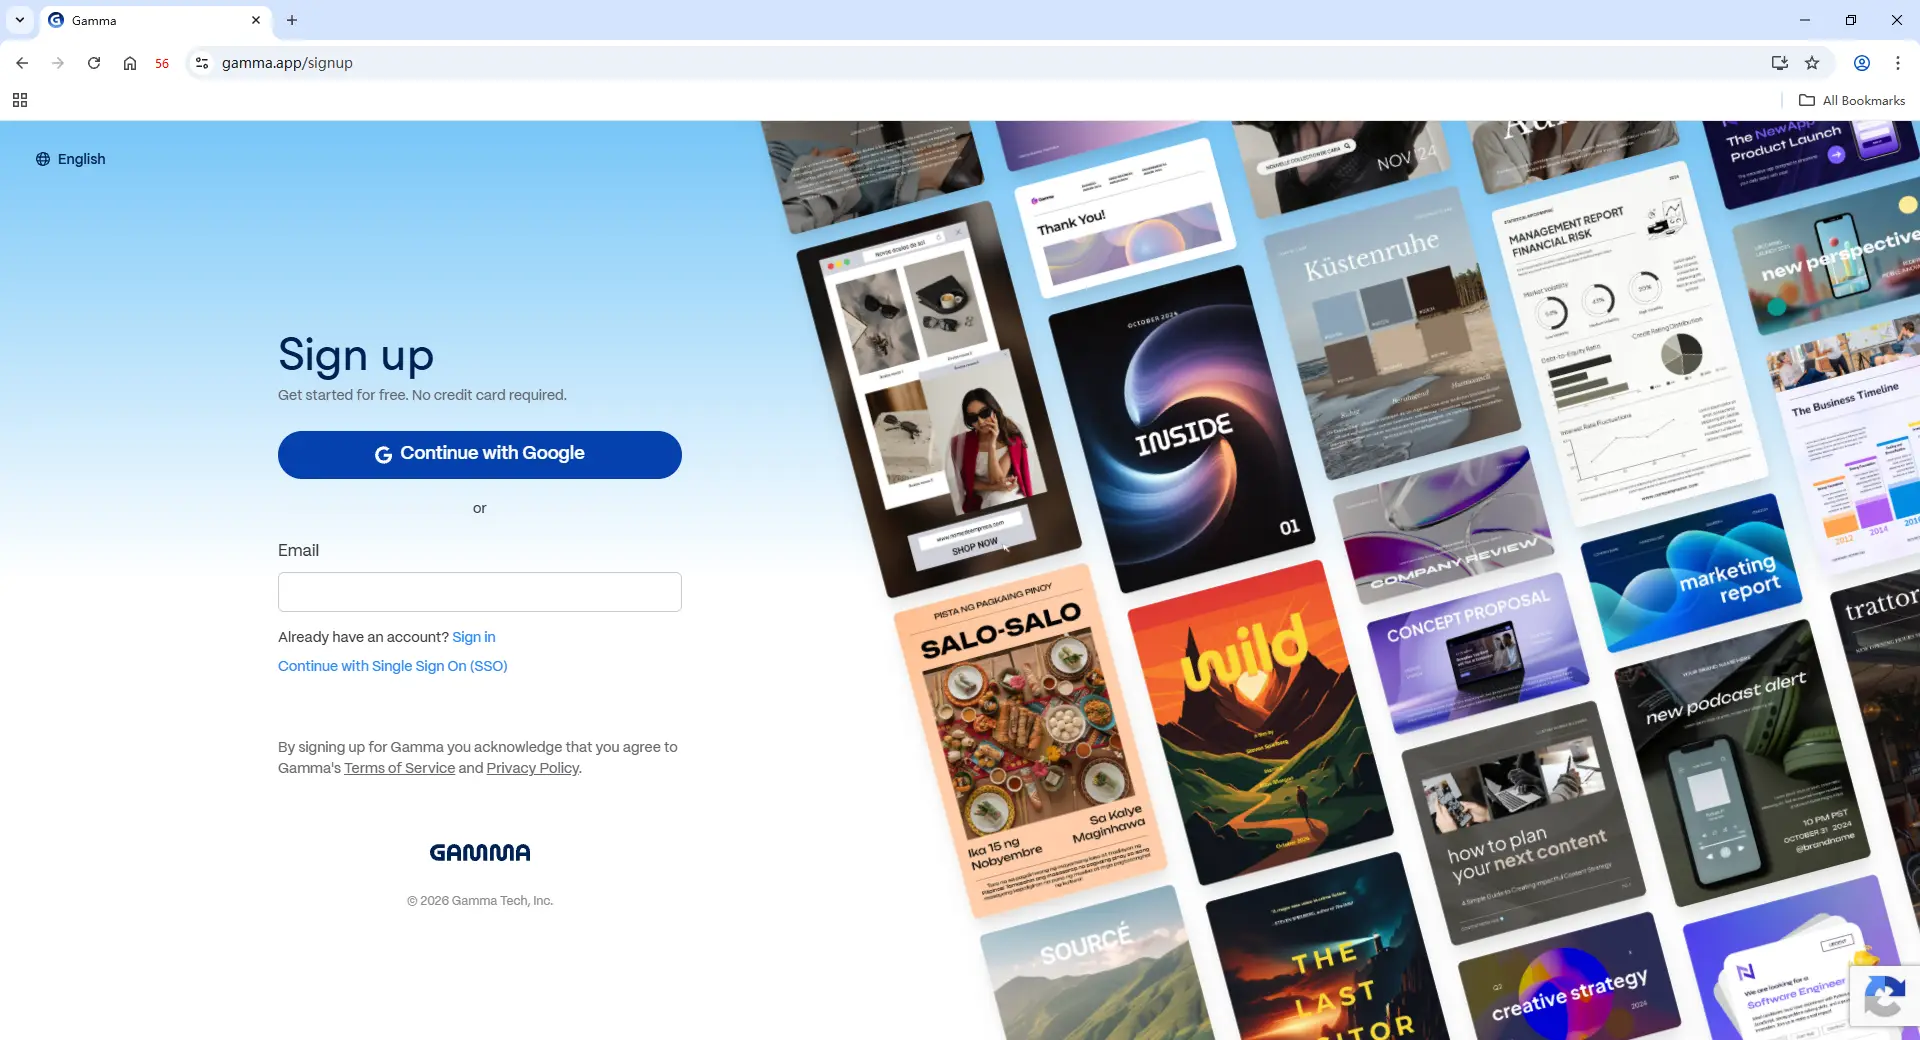View site information for gamma.app
The image size is (1920, 1040).
202,63
